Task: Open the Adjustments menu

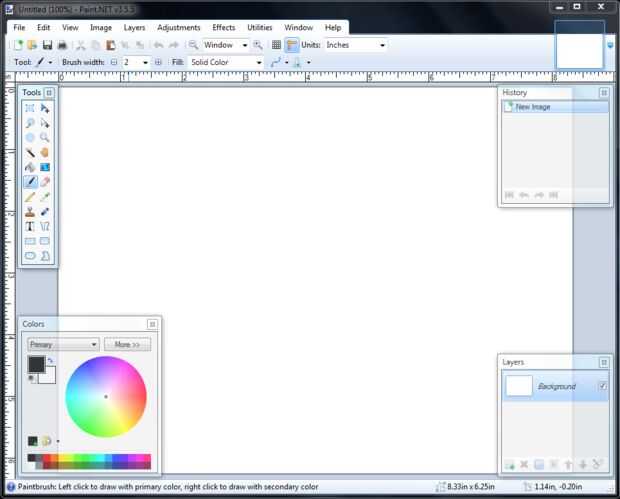Action: click(x=179, y=27)
